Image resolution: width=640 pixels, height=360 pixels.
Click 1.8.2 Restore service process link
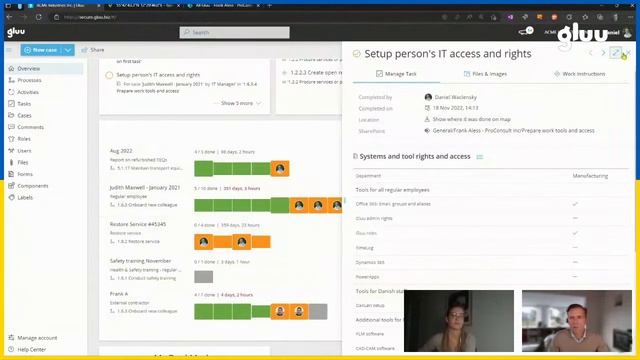(x=138, y=242)
